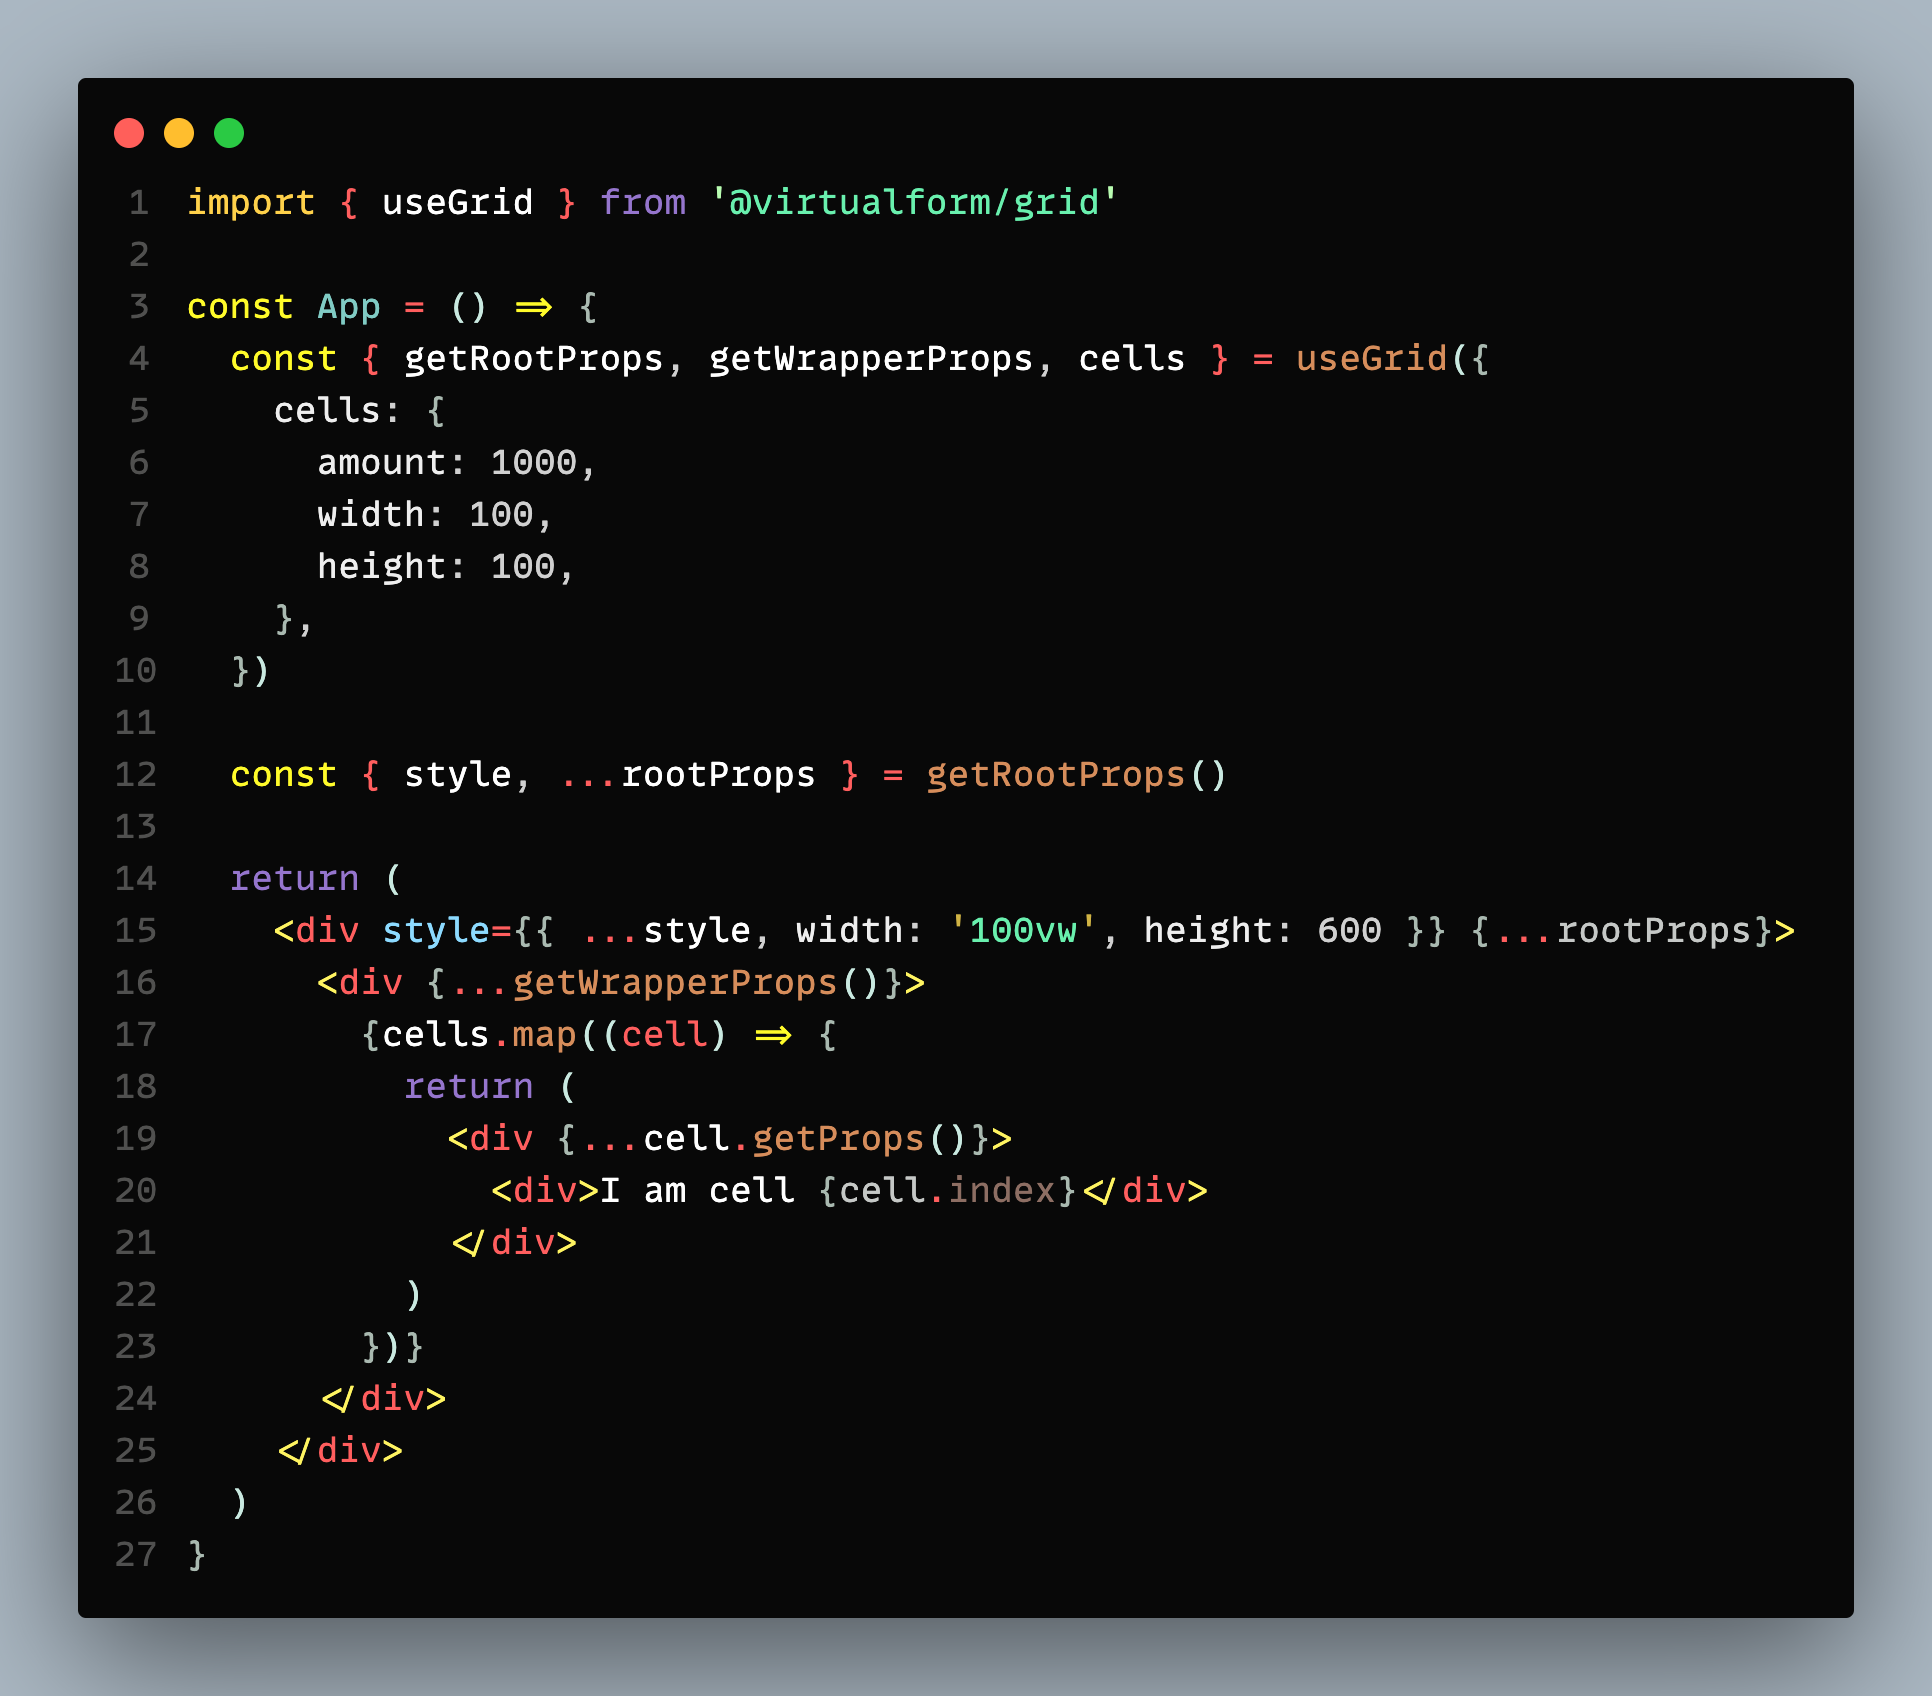
Task: Click the height value 600 on line 15
Action: pyautogui.click(x=1349, y=931)
